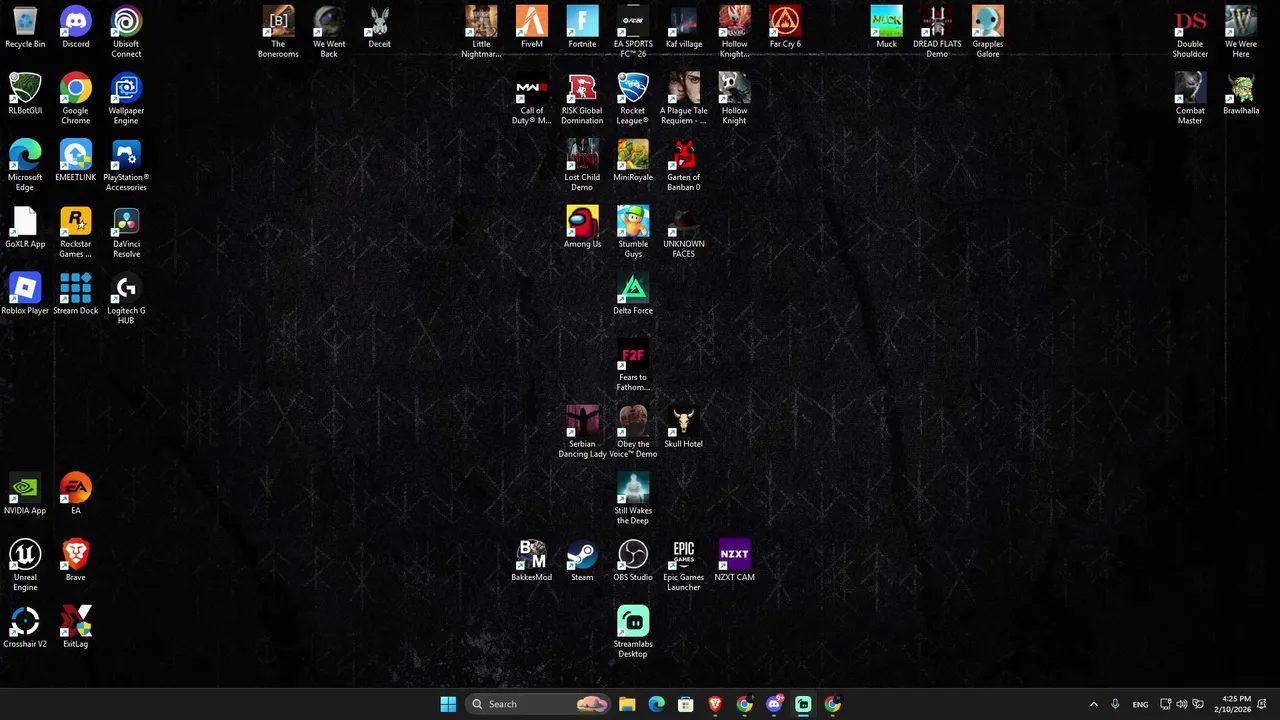The height and width of the screenshot is (720, 1280).
Task: Open the Windows Start menu
Action: tap(448, 704)
